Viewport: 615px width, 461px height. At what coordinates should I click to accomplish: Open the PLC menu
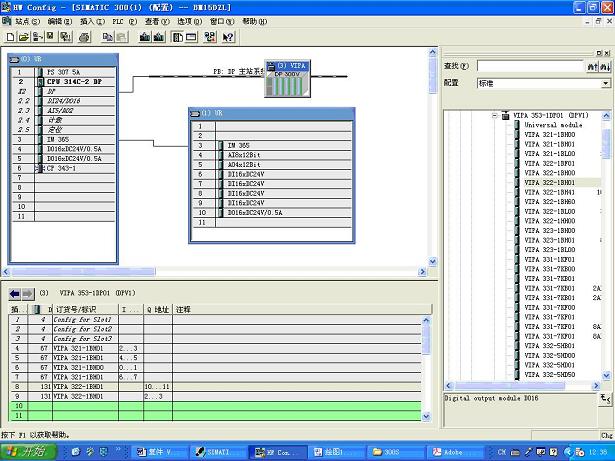pyautogui.click(x=124, y=22)
